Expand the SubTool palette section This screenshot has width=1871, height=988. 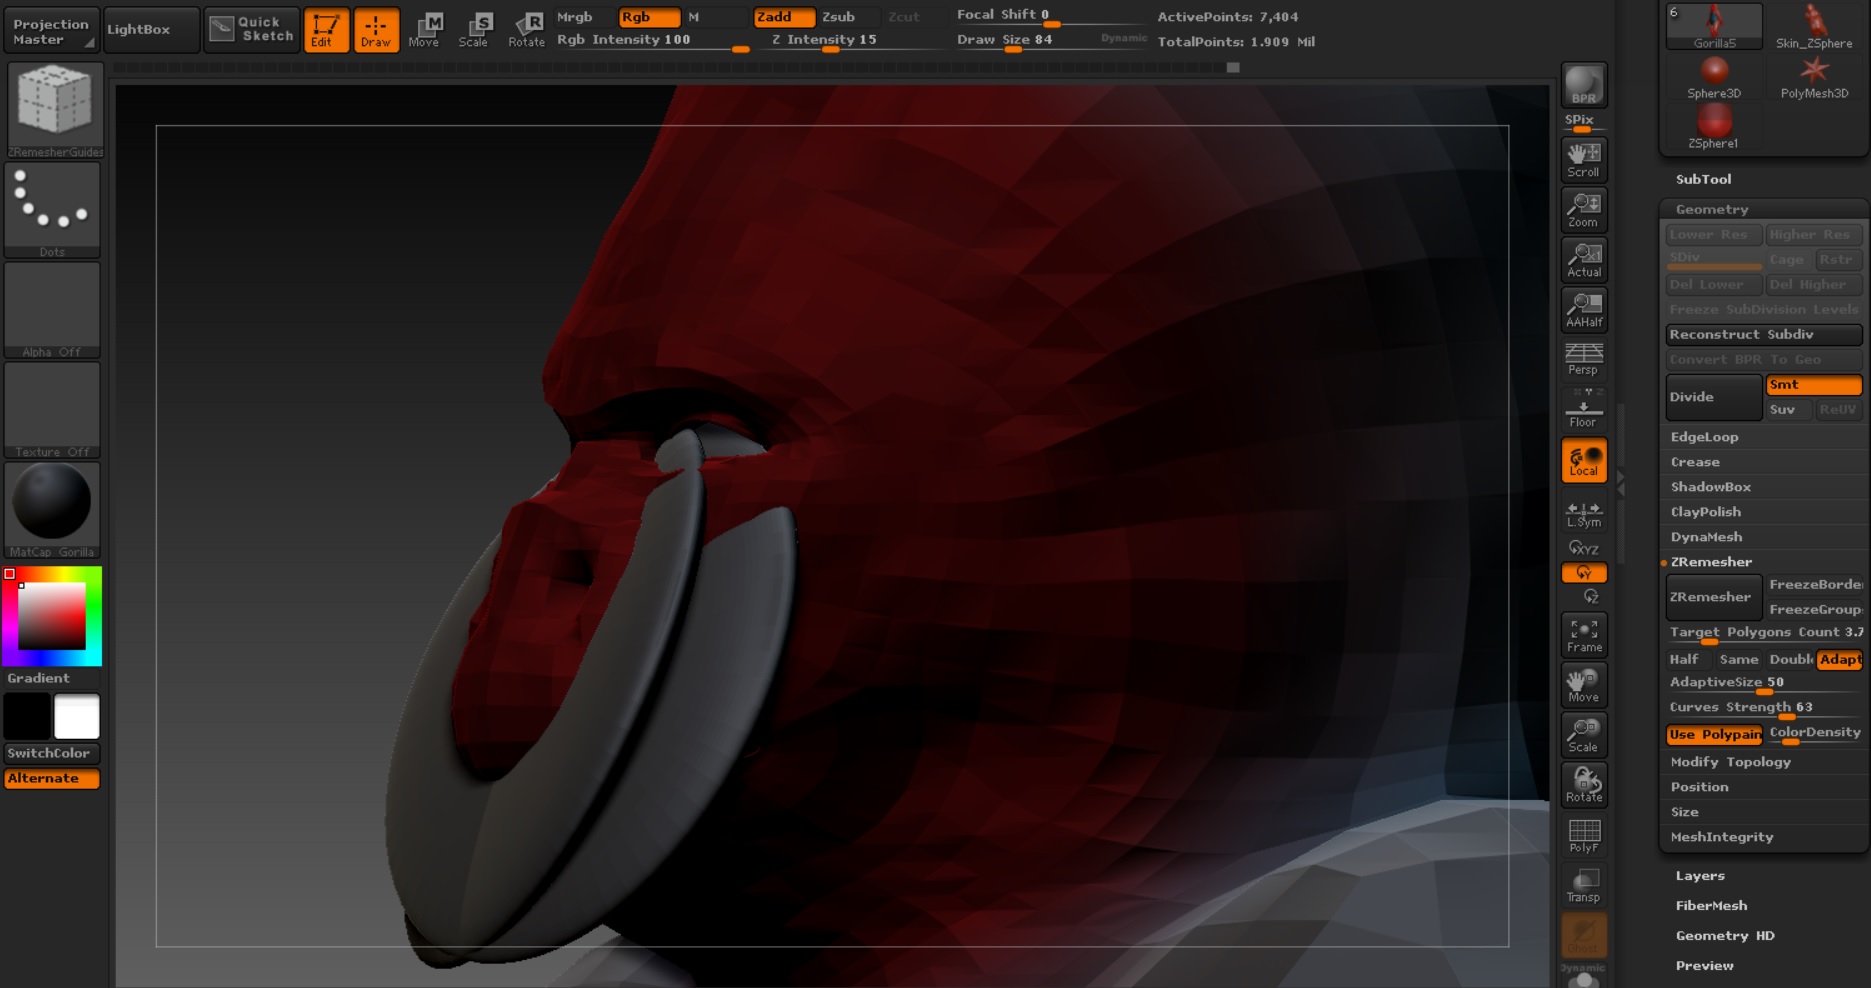[x=1703, y=180]
